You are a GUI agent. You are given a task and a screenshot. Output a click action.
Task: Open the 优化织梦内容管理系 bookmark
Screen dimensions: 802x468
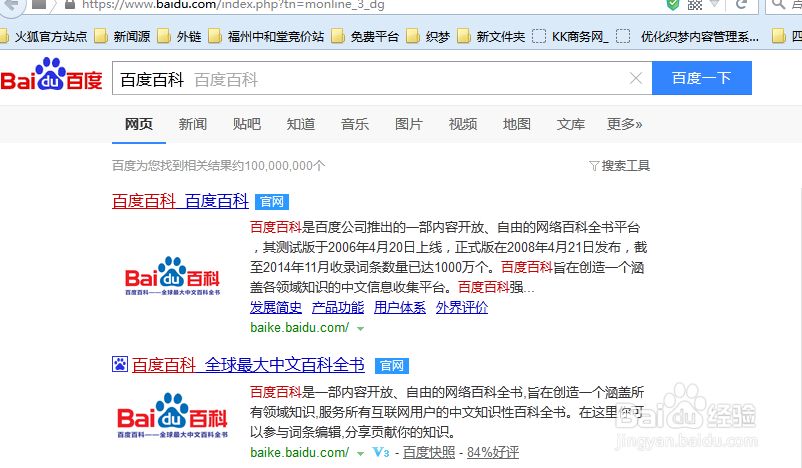coord(687,36)
